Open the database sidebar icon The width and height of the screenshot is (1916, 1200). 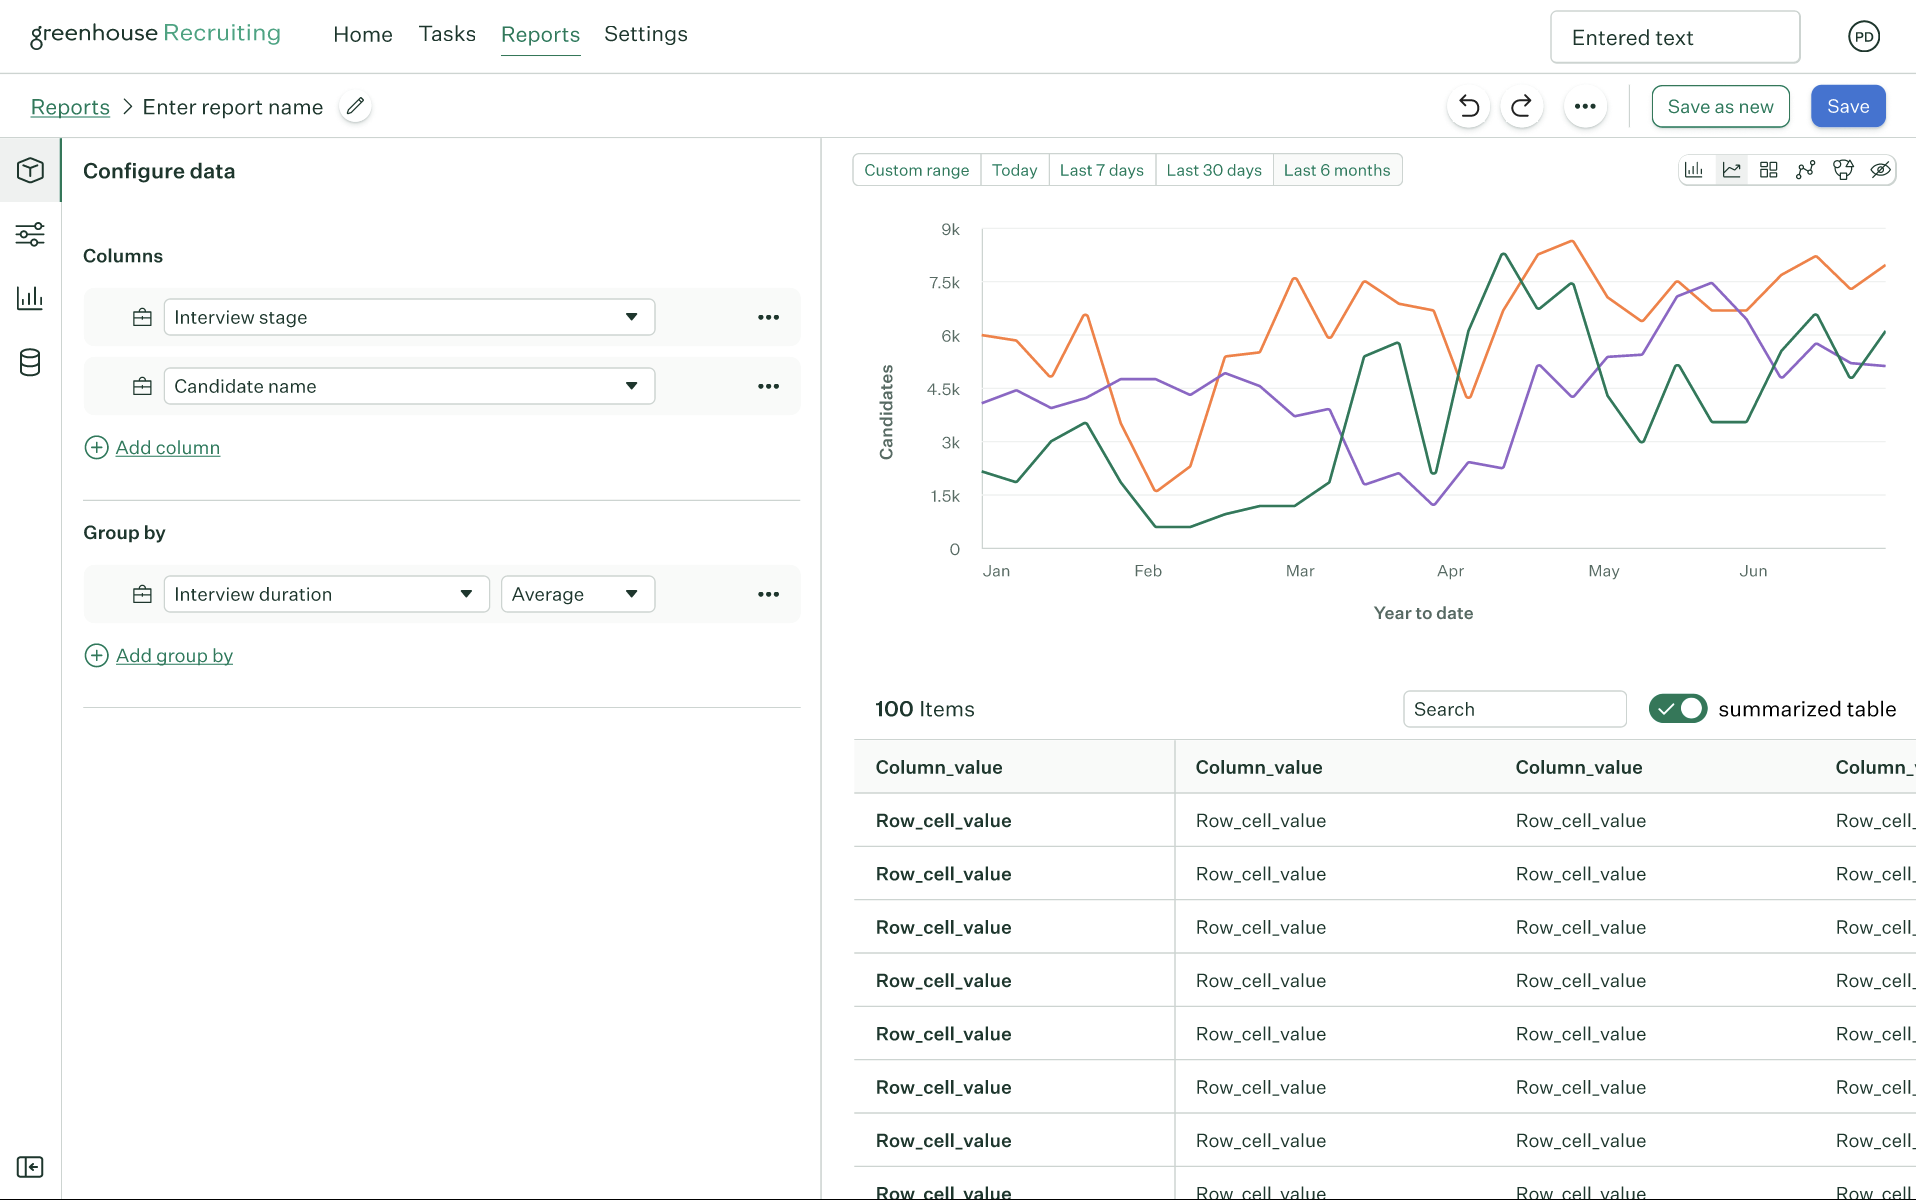click(x=30, y=362)
